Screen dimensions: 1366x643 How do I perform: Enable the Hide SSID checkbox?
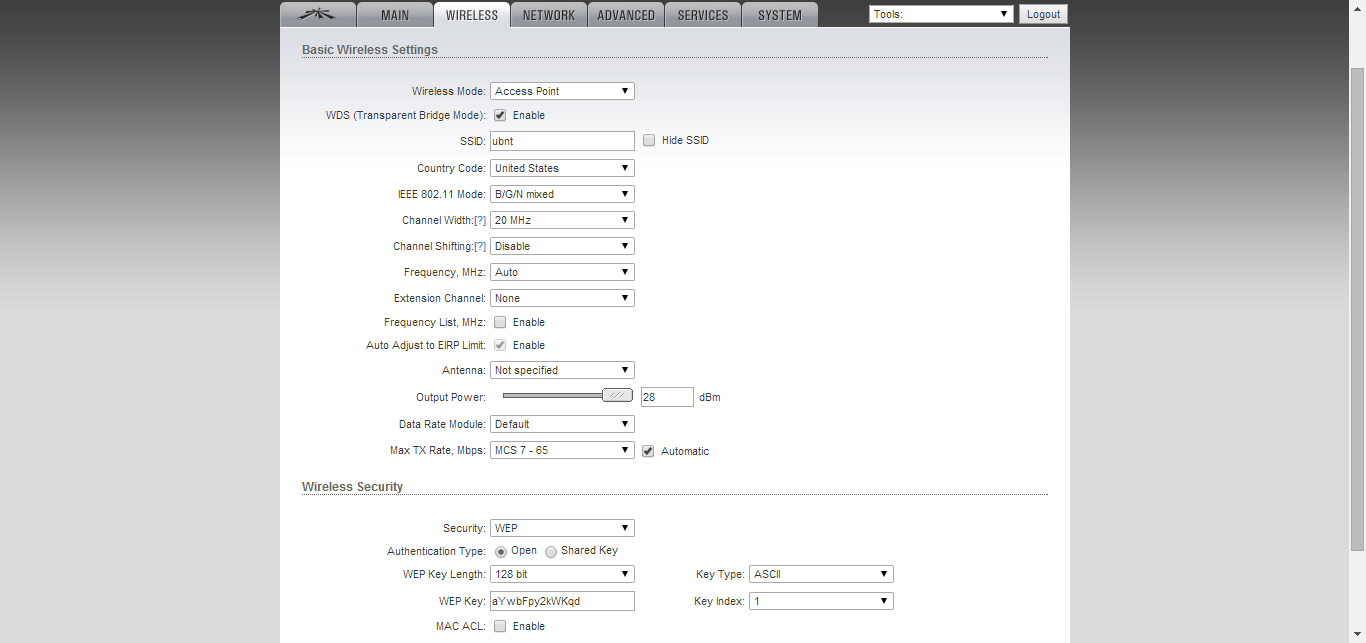pos(649,140)
